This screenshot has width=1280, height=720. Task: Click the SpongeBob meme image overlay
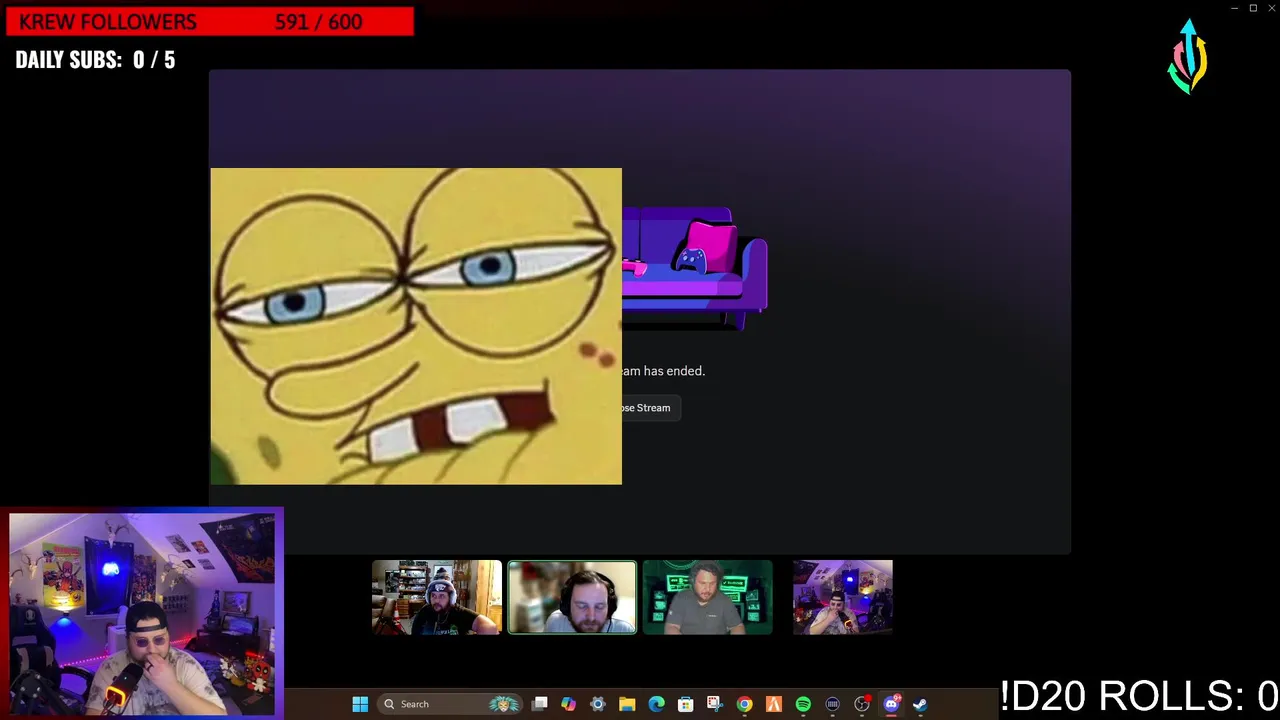click(x=416, y=326)
